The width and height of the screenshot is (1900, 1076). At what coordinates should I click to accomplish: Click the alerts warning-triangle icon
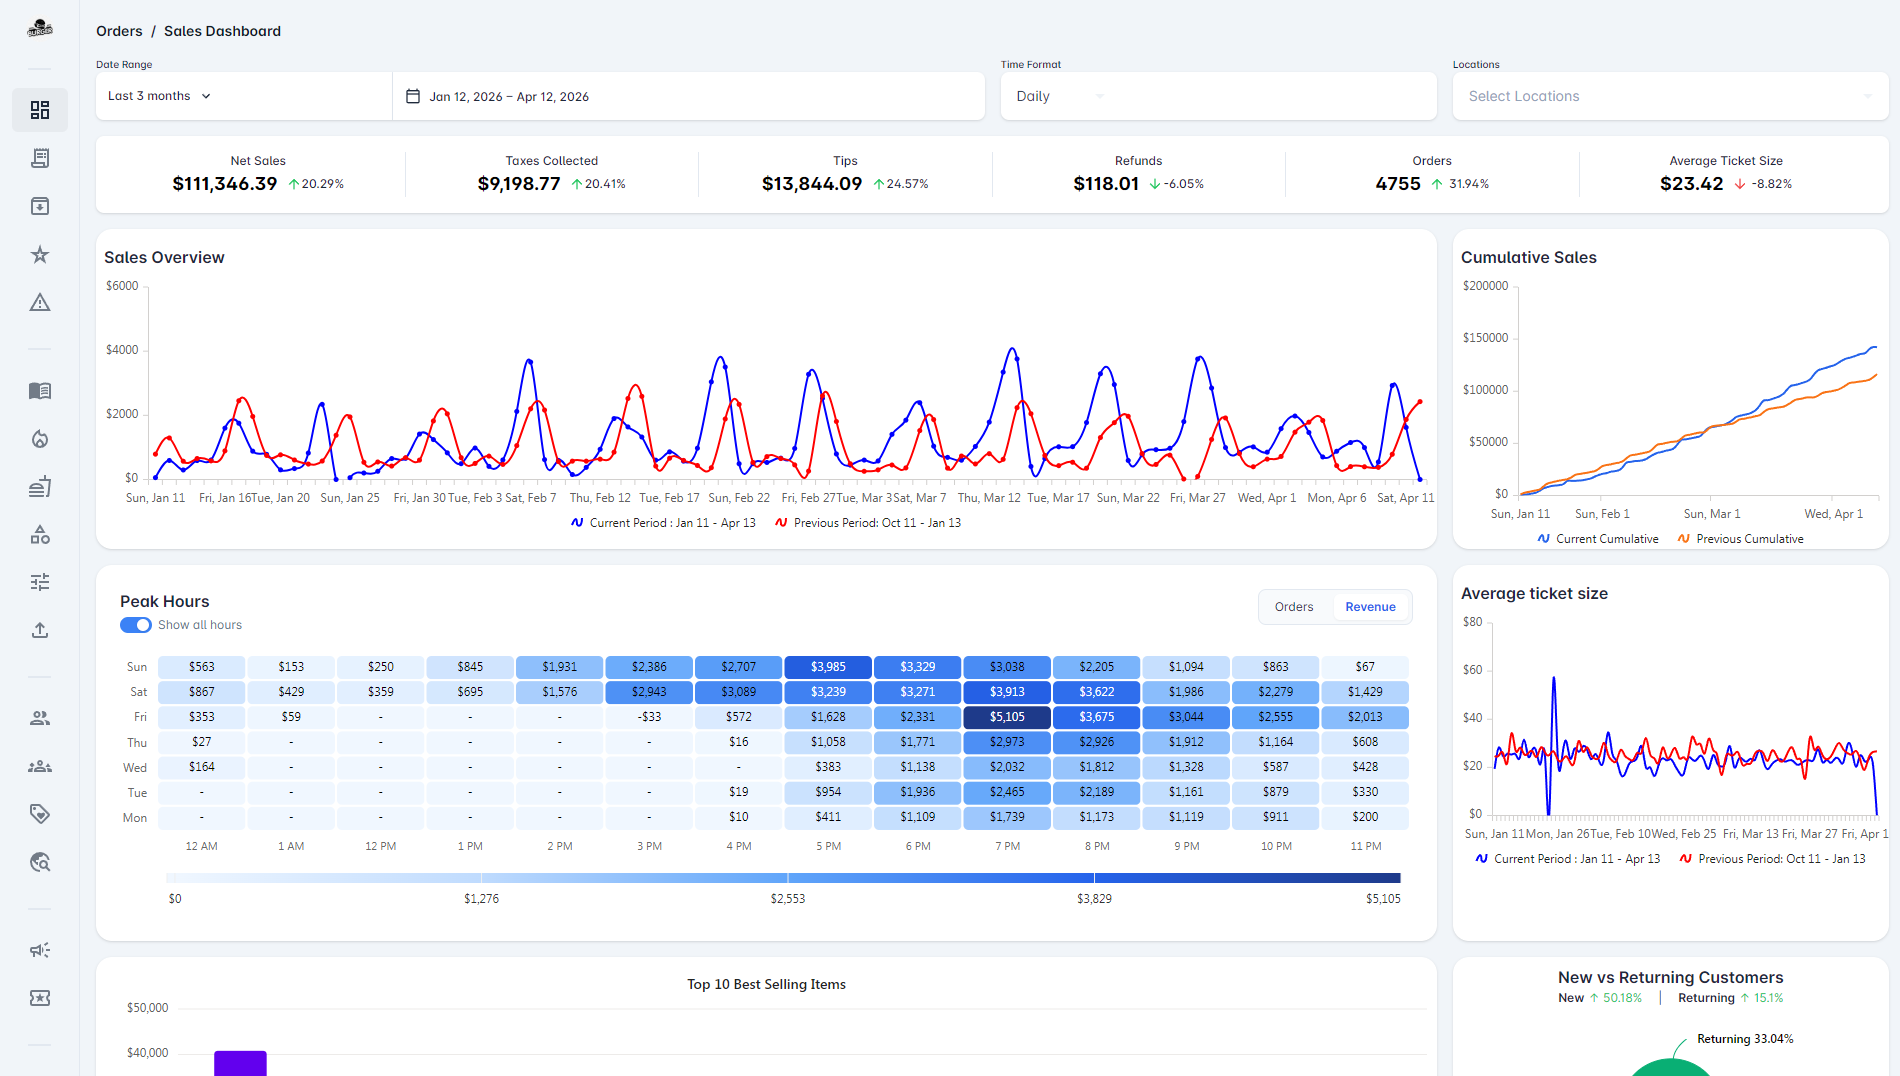point(40,302)
